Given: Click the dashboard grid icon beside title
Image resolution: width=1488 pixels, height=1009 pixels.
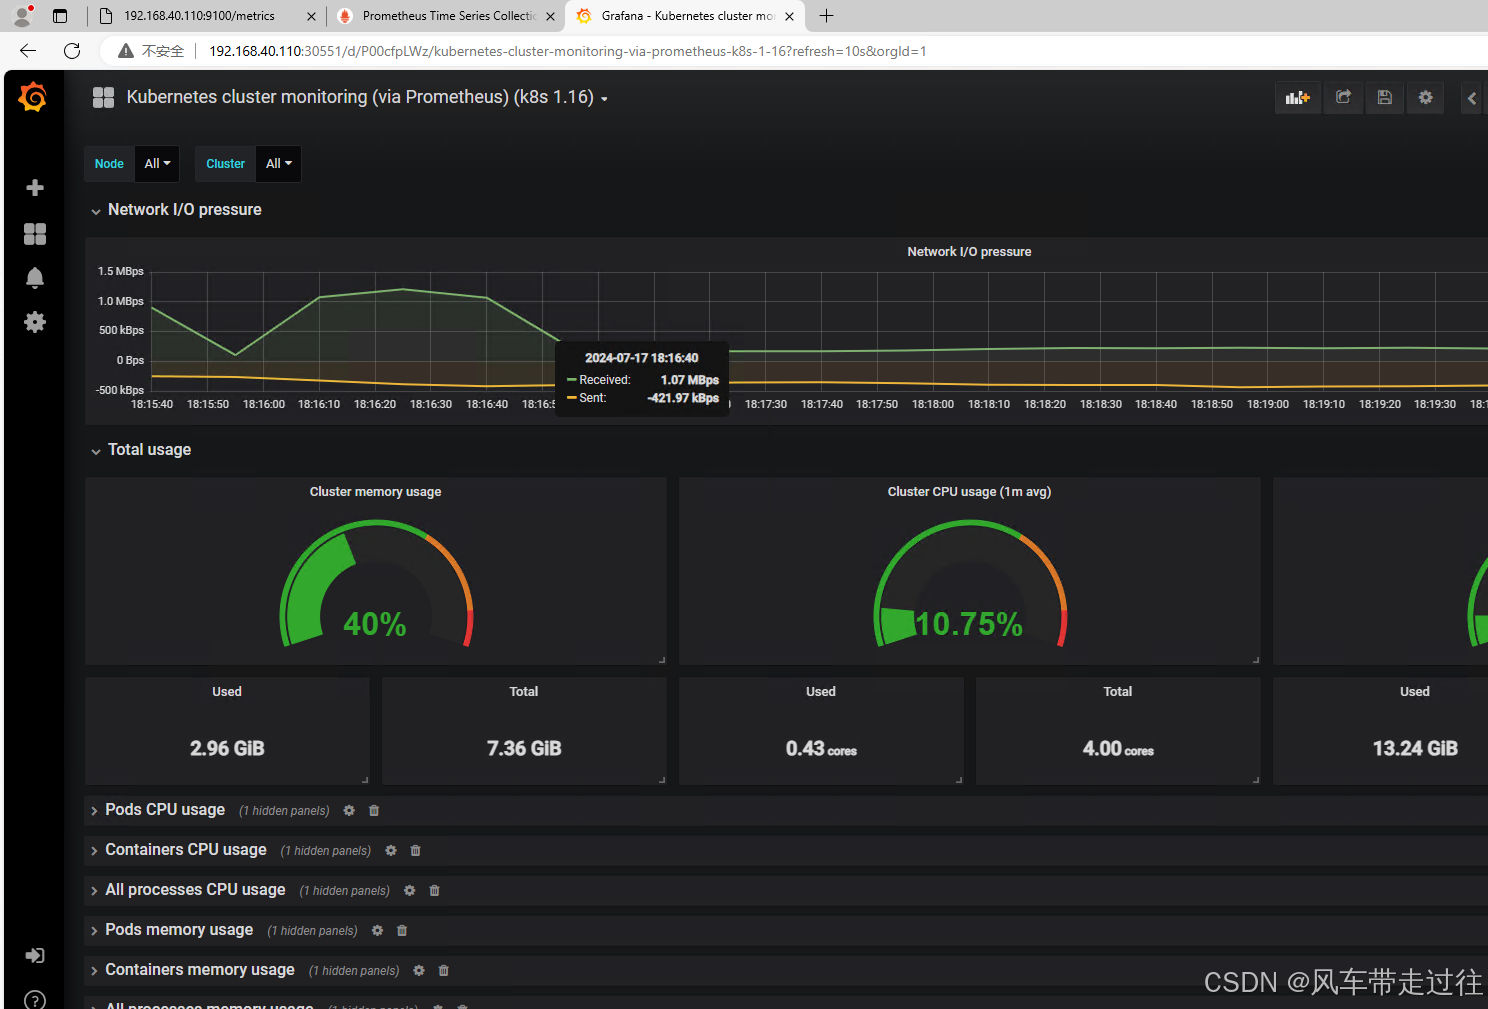Looking at the screenshot, I should point(104,97).
